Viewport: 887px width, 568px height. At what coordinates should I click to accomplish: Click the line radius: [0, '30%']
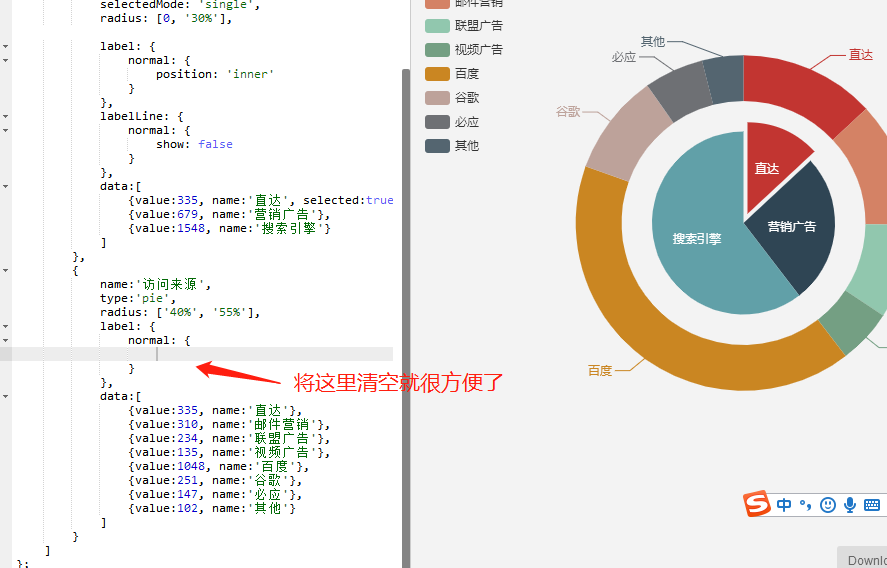[x=166, y=18]
